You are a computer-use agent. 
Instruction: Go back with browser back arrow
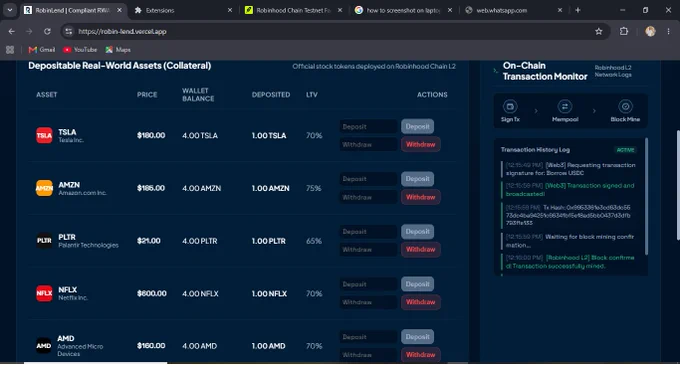point(12,31)
